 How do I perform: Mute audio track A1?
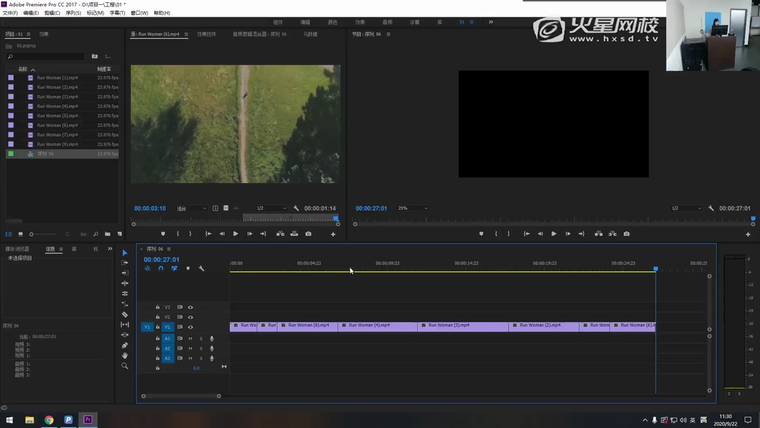point(190,338)
